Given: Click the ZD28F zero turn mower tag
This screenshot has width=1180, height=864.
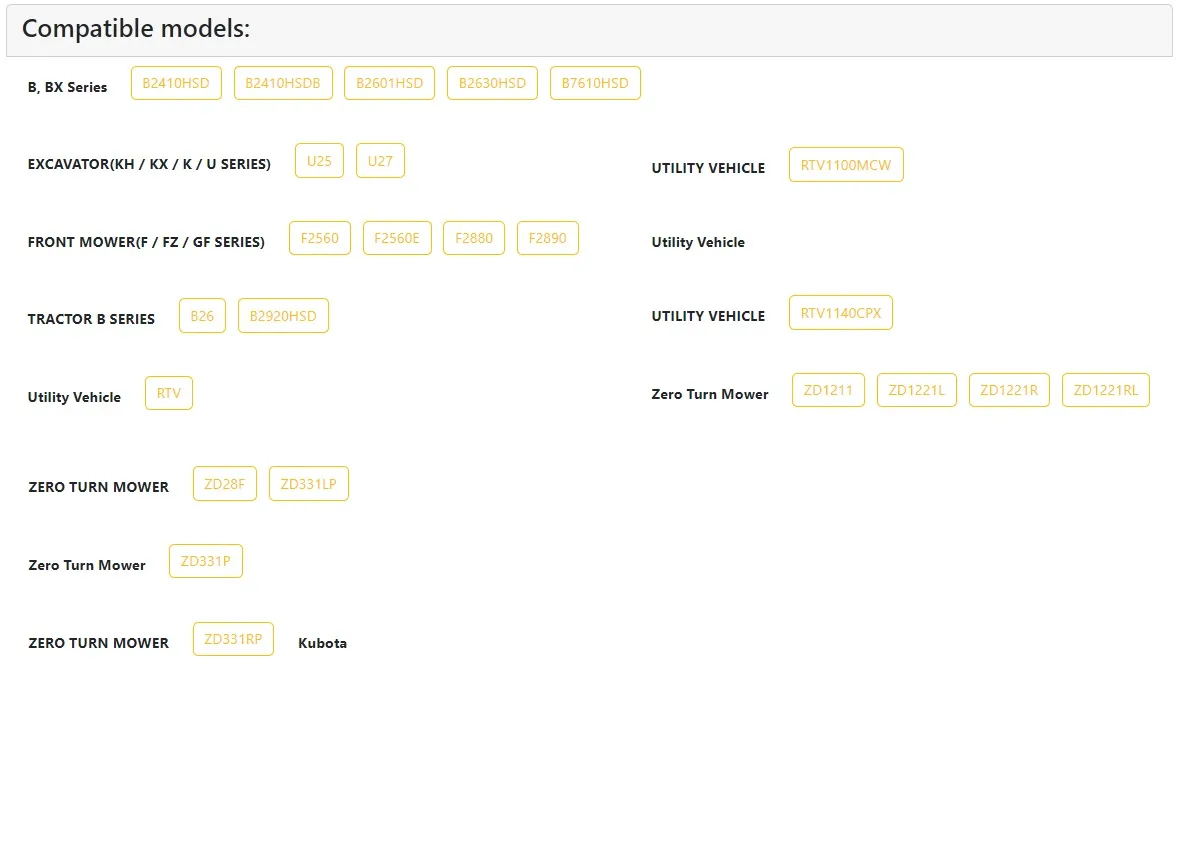Looking at the screenshot, I should (224, 484).
